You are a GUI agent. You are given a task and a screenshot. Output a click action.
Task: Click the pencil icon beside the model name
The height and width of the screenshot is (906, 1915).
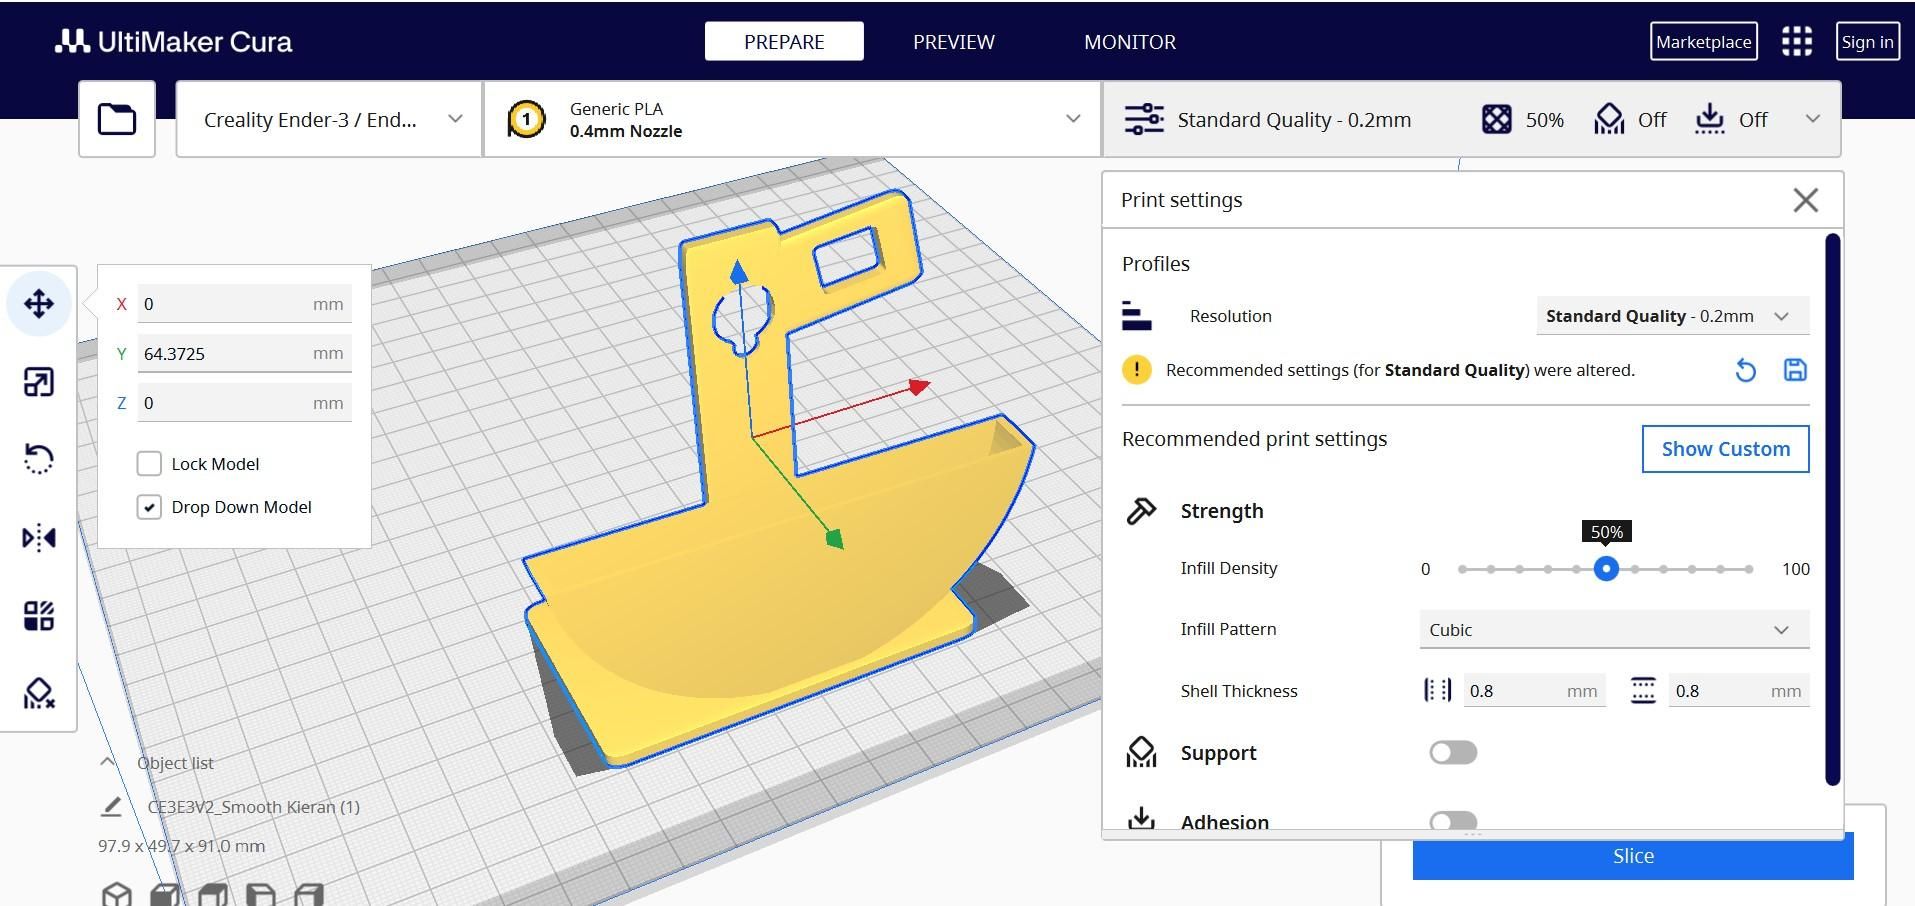tap(111, 806)
